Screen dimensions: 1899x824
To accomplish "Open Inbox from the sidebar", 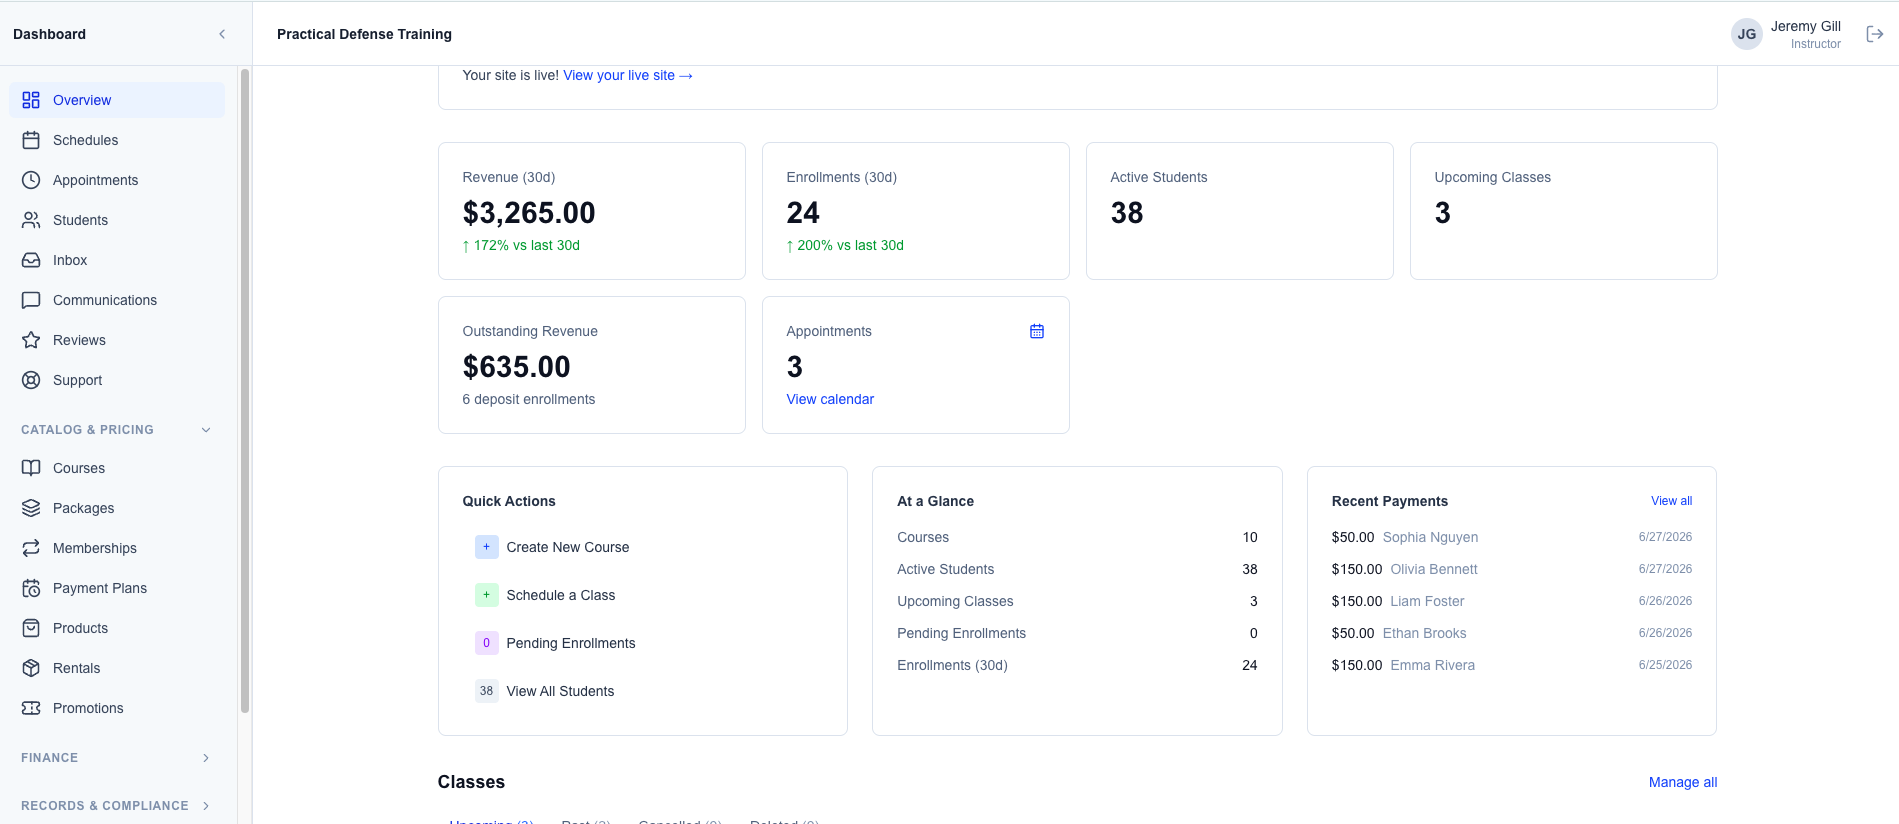I will 117,260.
